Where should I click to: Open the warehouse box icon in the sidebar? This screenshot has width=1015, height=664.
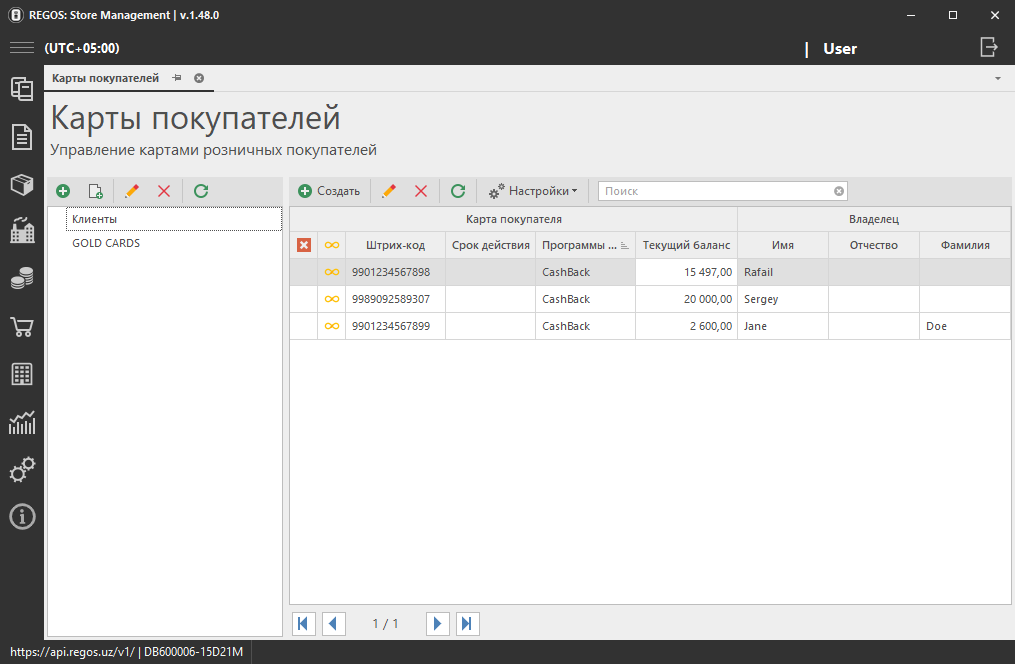(x=21, y=184)
